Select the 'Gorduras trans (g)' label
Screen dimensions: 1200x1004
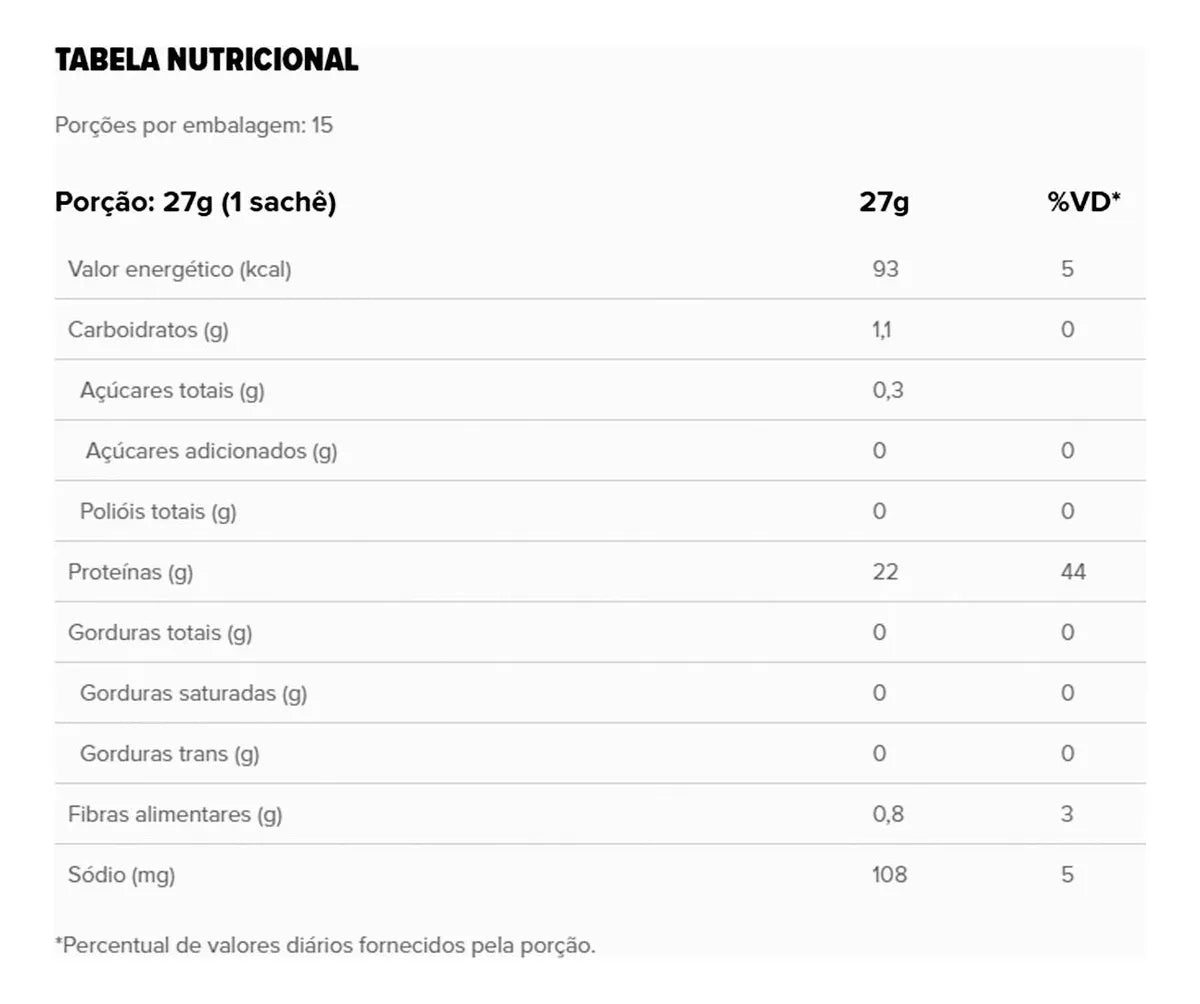point(169,754)
